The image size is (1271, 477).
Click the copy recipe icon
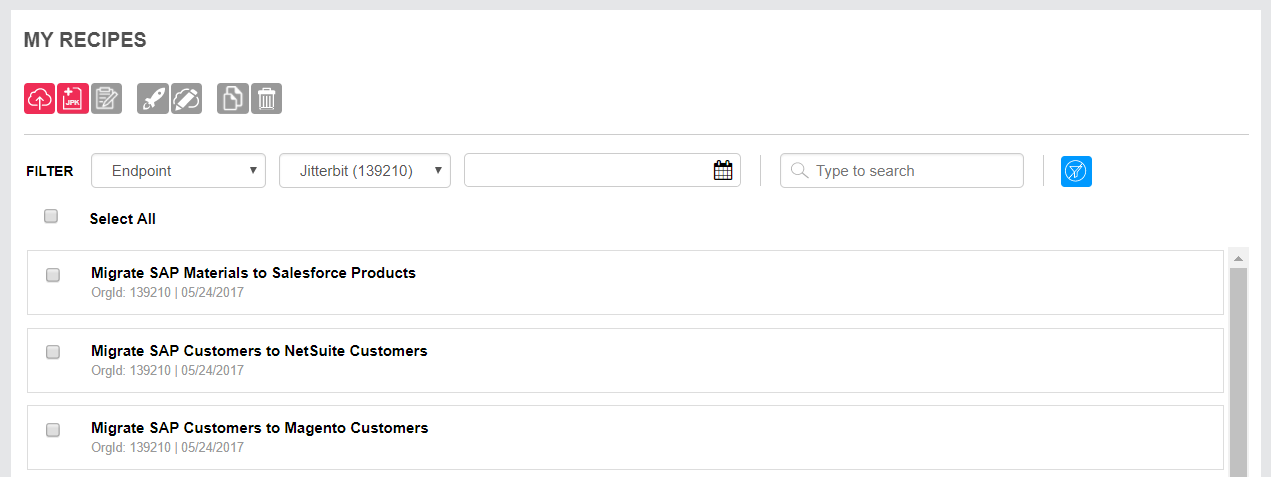233,99
